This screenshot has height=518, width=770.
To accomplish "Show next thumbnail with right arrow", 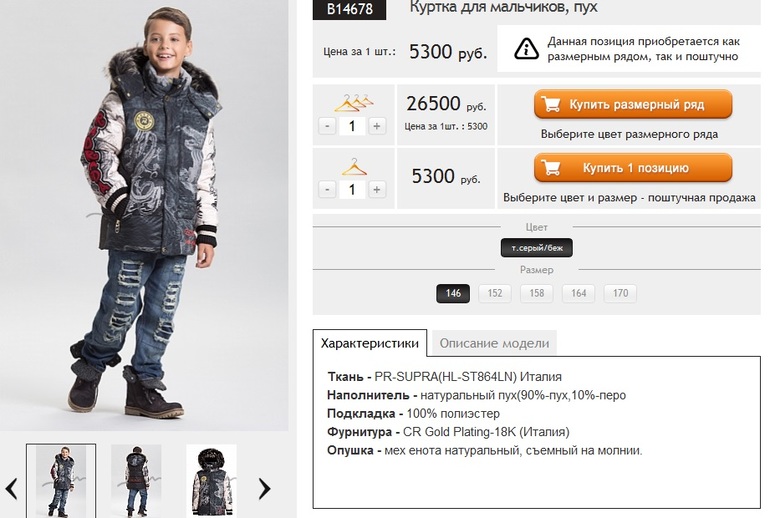I will pyautogui.click(x=265, y=488).
